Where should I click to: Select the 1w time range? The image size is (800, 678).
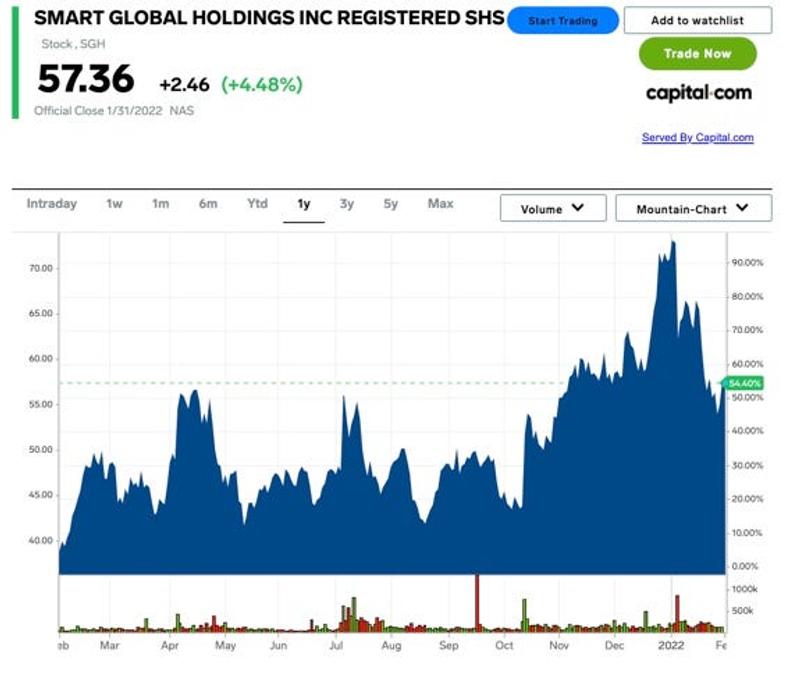tap(114, 204)
